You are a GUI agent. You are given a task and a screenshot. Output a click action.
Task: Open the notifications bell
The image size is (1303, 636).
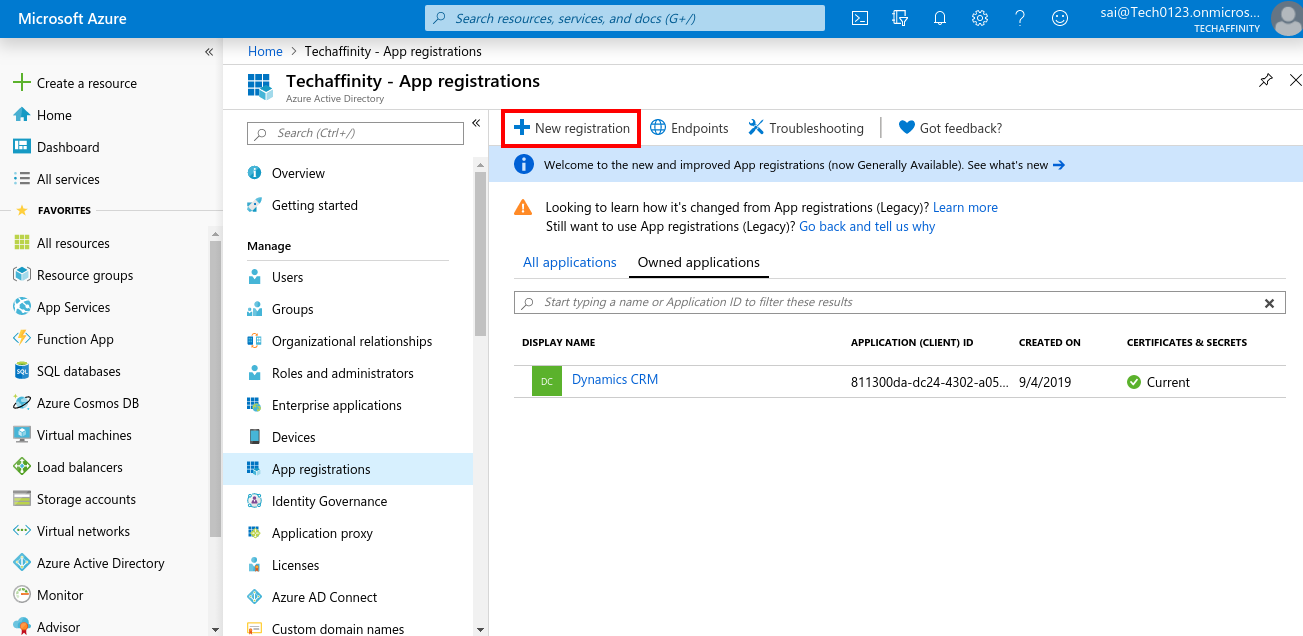click(938, 17)
